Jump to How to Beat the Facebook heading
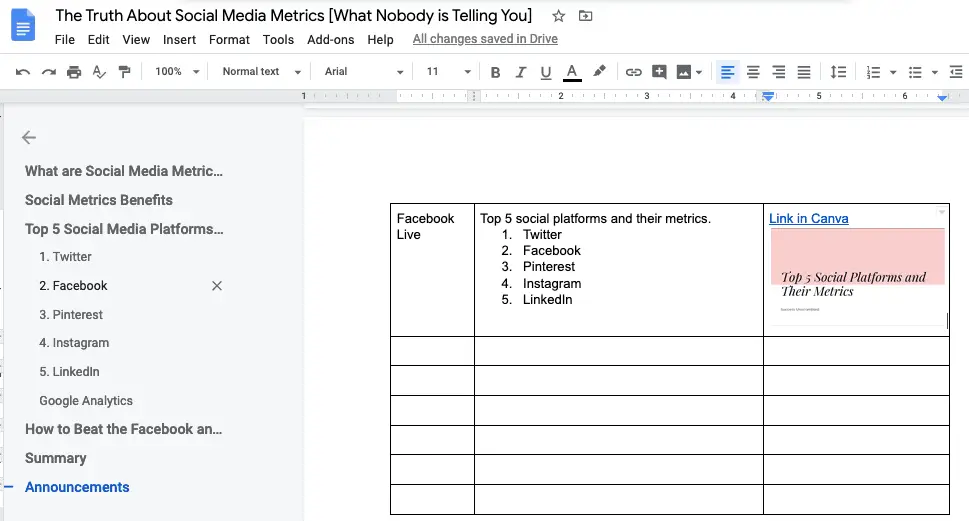The width and height of the screenshot is (969, 521). 124,430
